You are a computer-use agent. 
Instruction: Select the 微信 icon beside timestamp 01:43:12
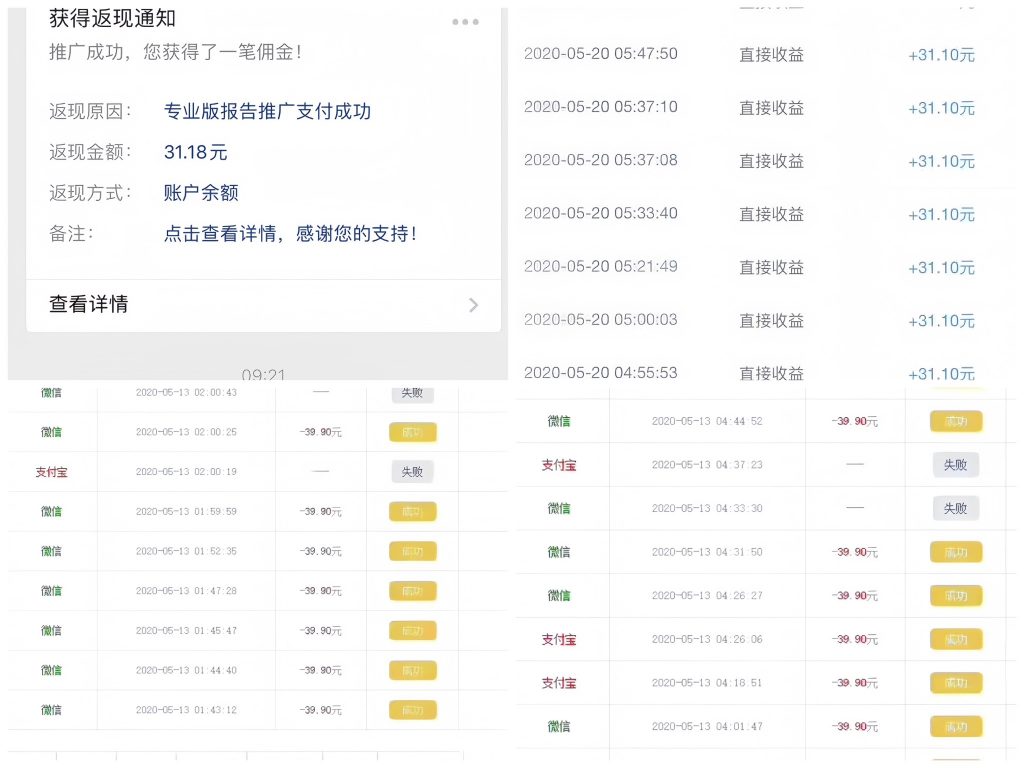[51, 710]
